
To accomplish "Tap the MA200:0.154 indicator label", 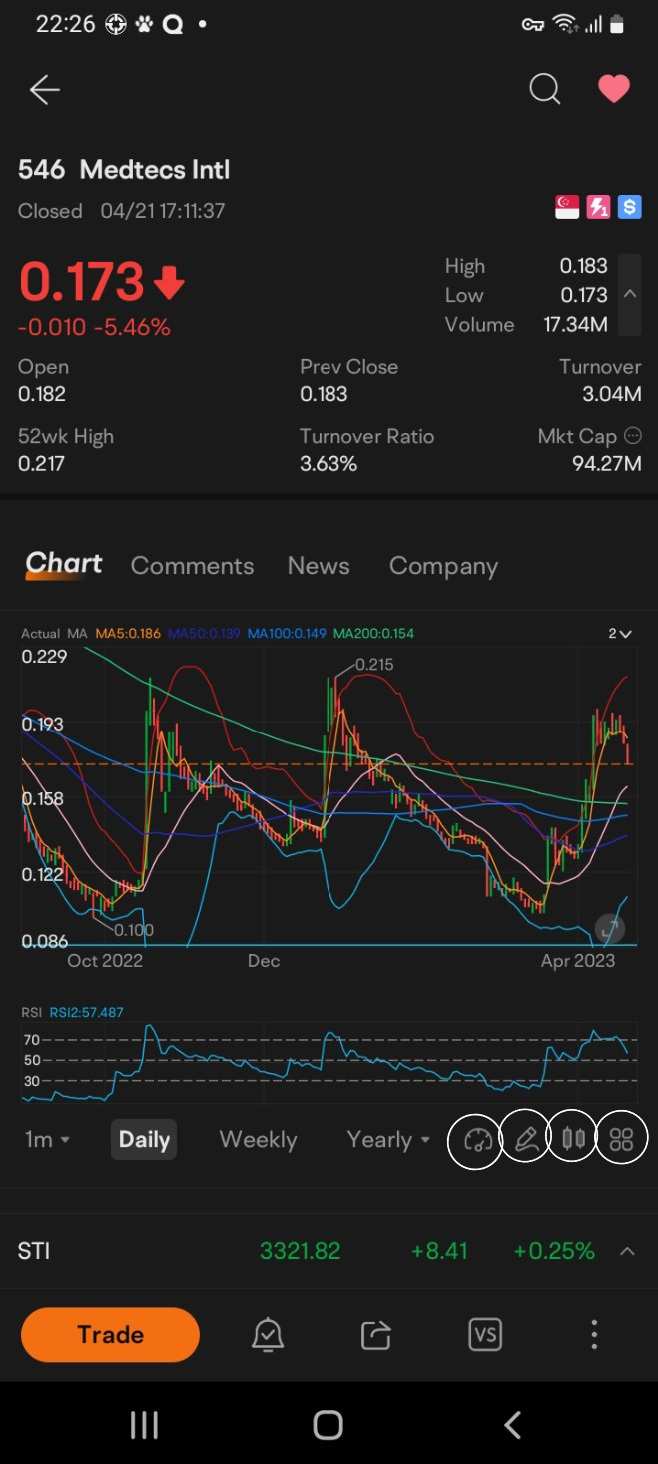I will tap(373, 634).
